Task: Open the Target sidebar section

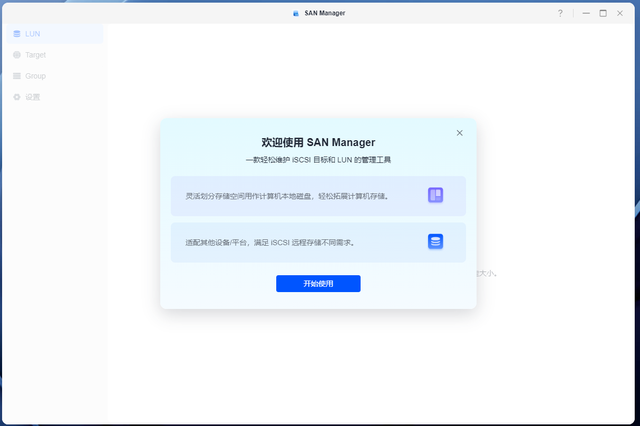Action: click(55, 55)
